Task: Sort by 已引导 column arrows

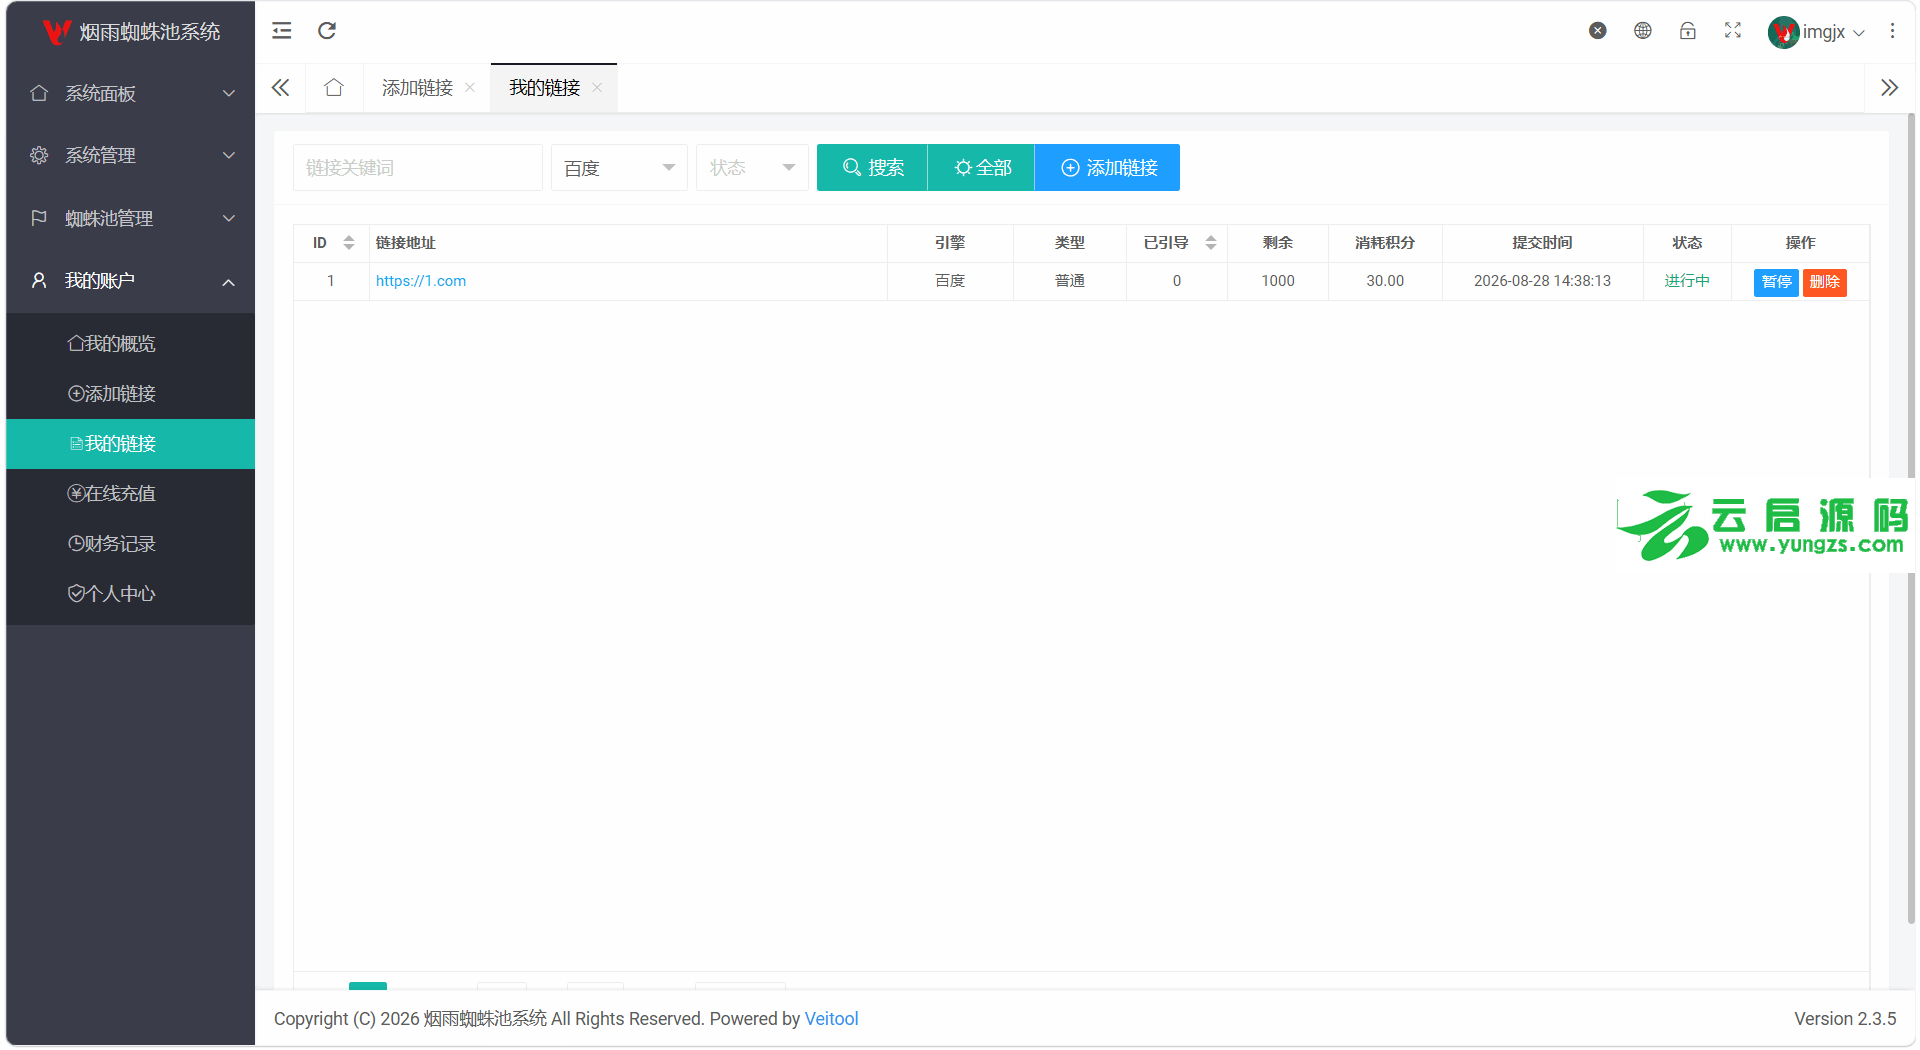Action: point(1211,243)
